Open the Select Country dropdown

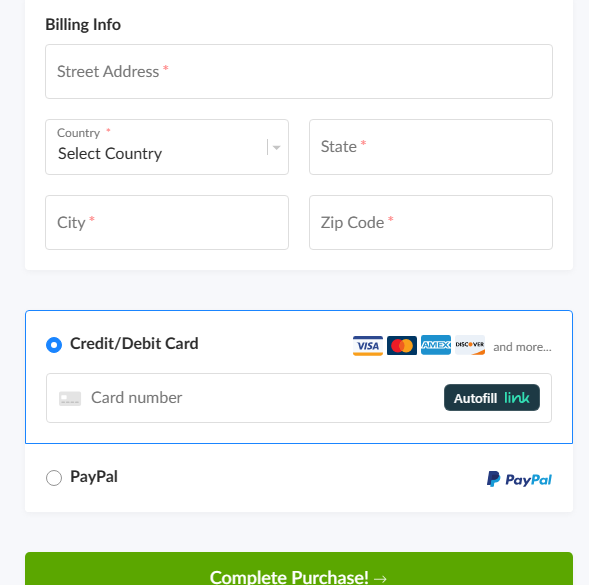(x=167, y=147)
